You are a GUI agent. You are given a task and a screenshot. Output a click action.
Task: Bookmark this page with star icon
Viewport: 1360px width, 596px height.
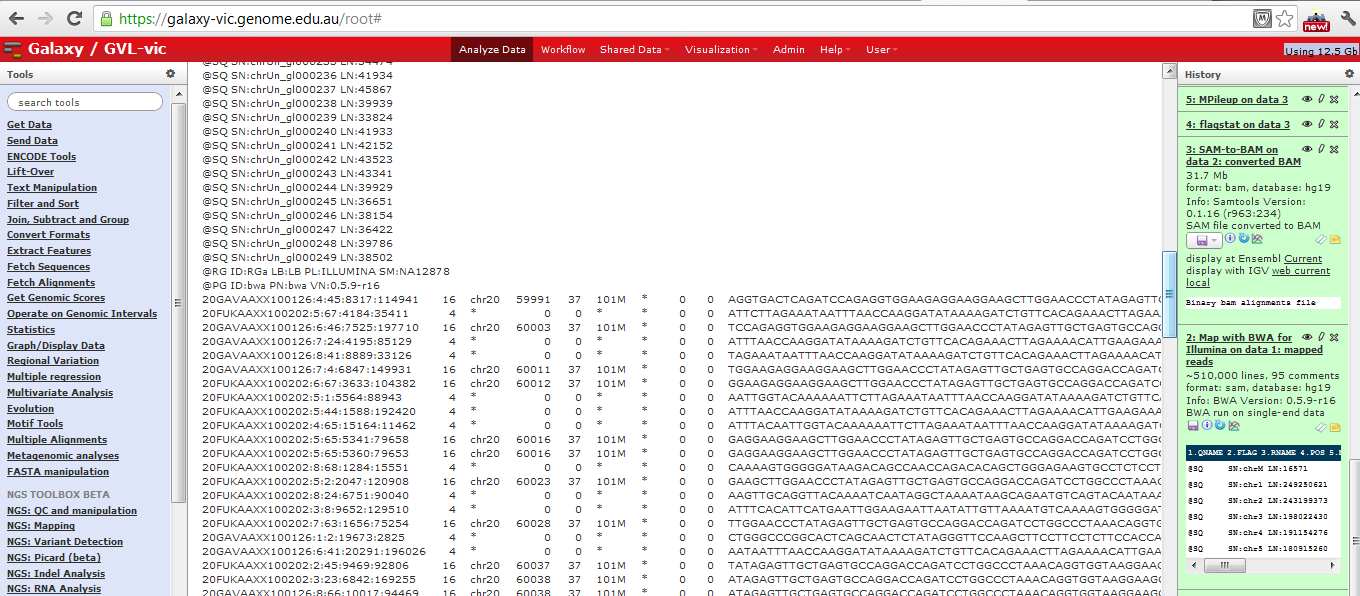coord(1285,19)
